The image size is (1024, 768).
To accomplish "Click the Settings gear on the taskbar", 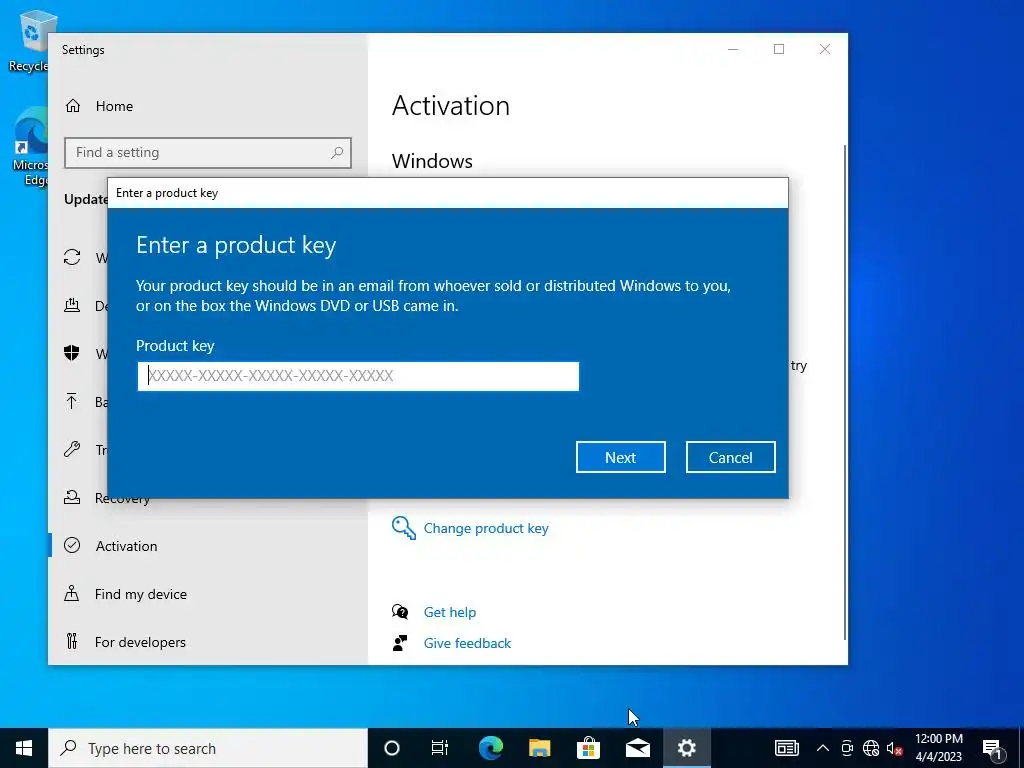I will 686,748.
